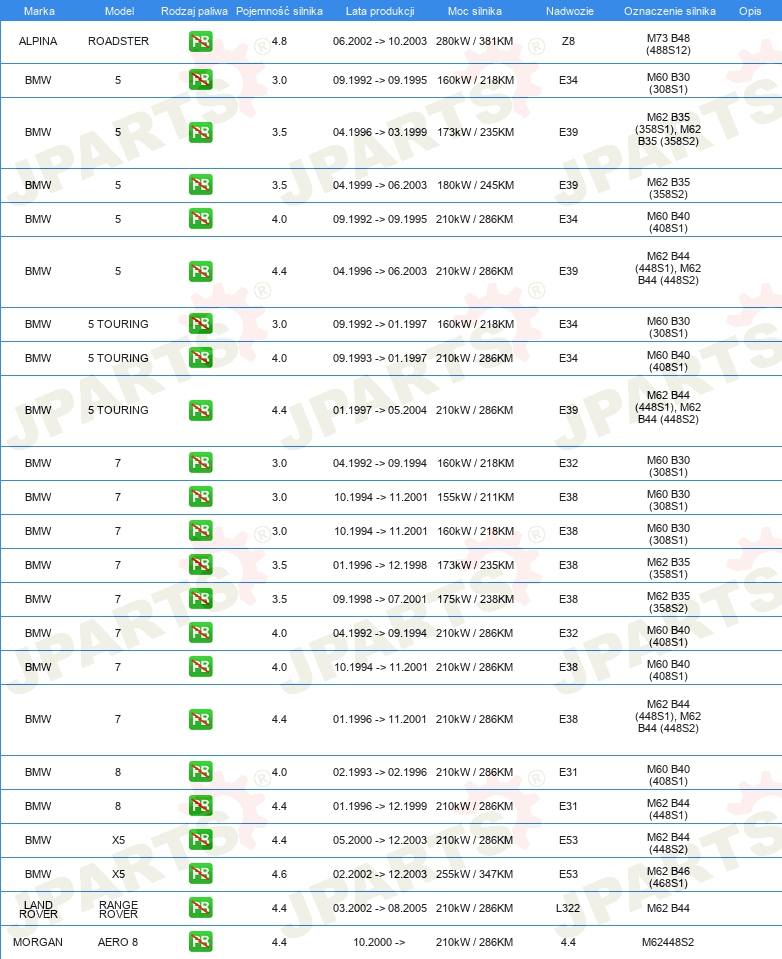Click the fuel icon in the MORGAN AERO 8 row
This screenshot has width=782, height=959.
(x=201, y=942)
